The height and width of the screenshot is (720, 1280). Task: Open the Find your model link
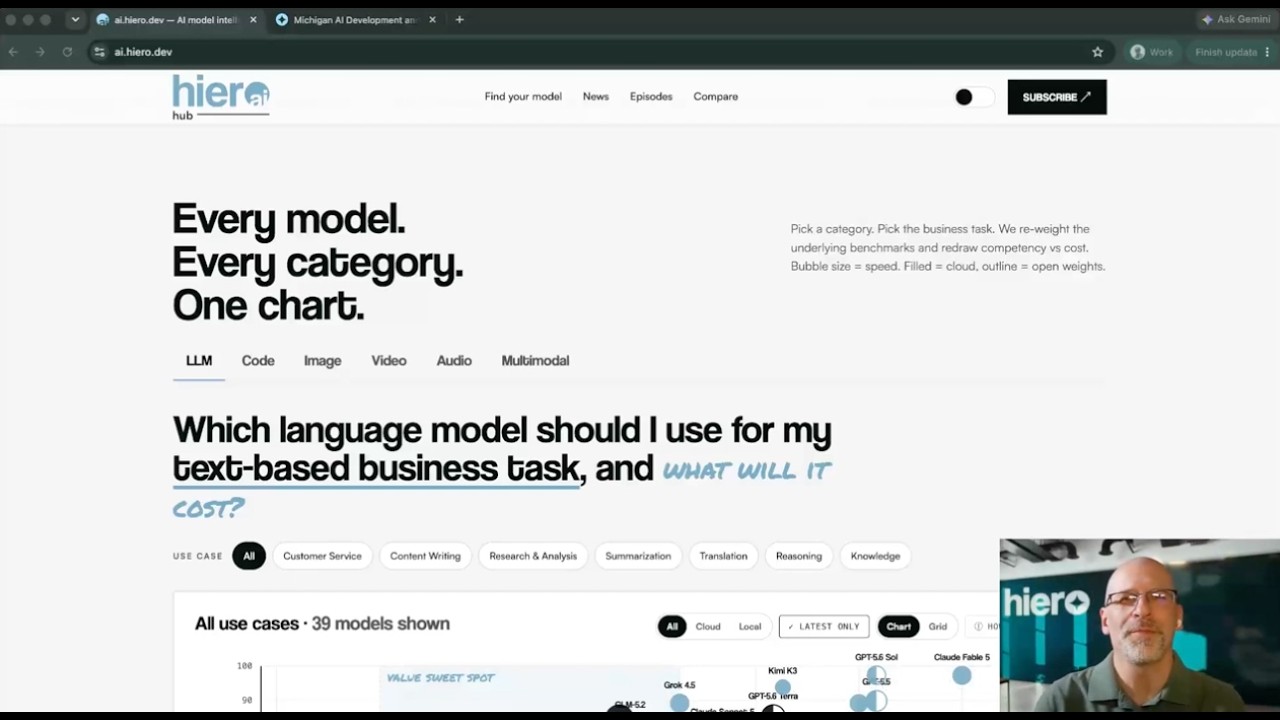pyautogui.click(x=523, y=97)
